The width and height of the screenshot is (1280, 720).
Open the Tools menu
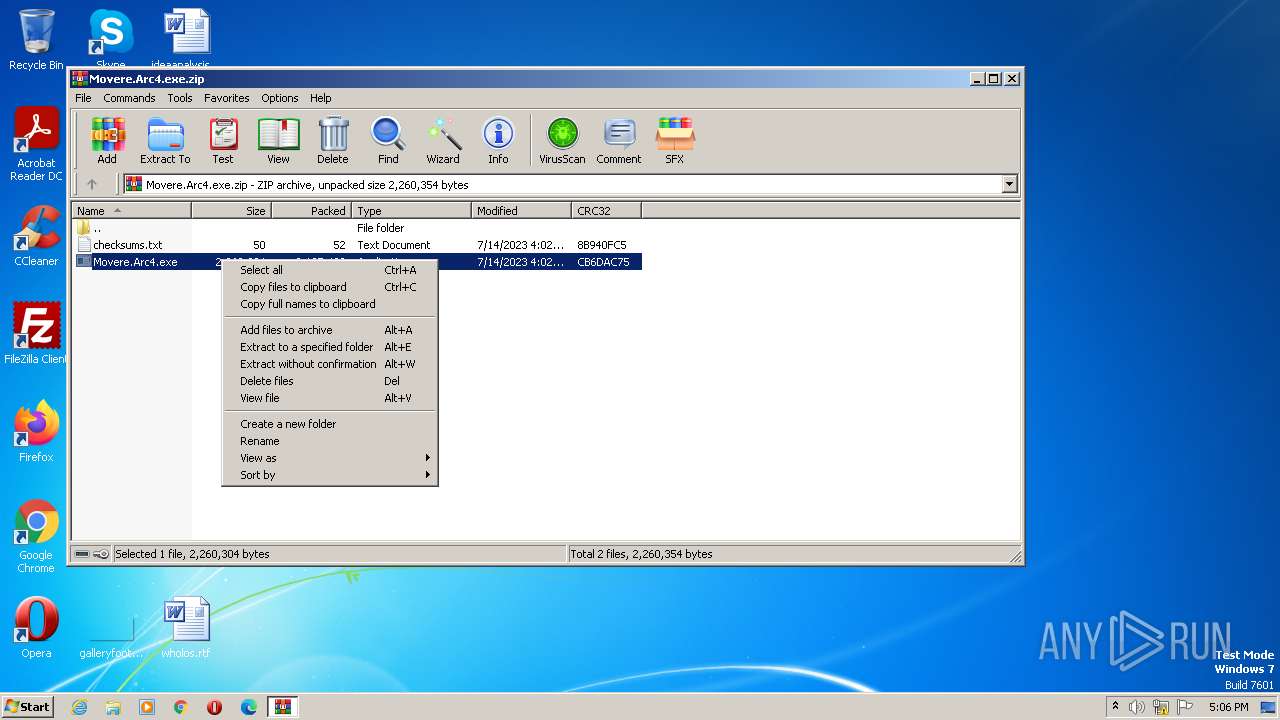pos(180,98)
